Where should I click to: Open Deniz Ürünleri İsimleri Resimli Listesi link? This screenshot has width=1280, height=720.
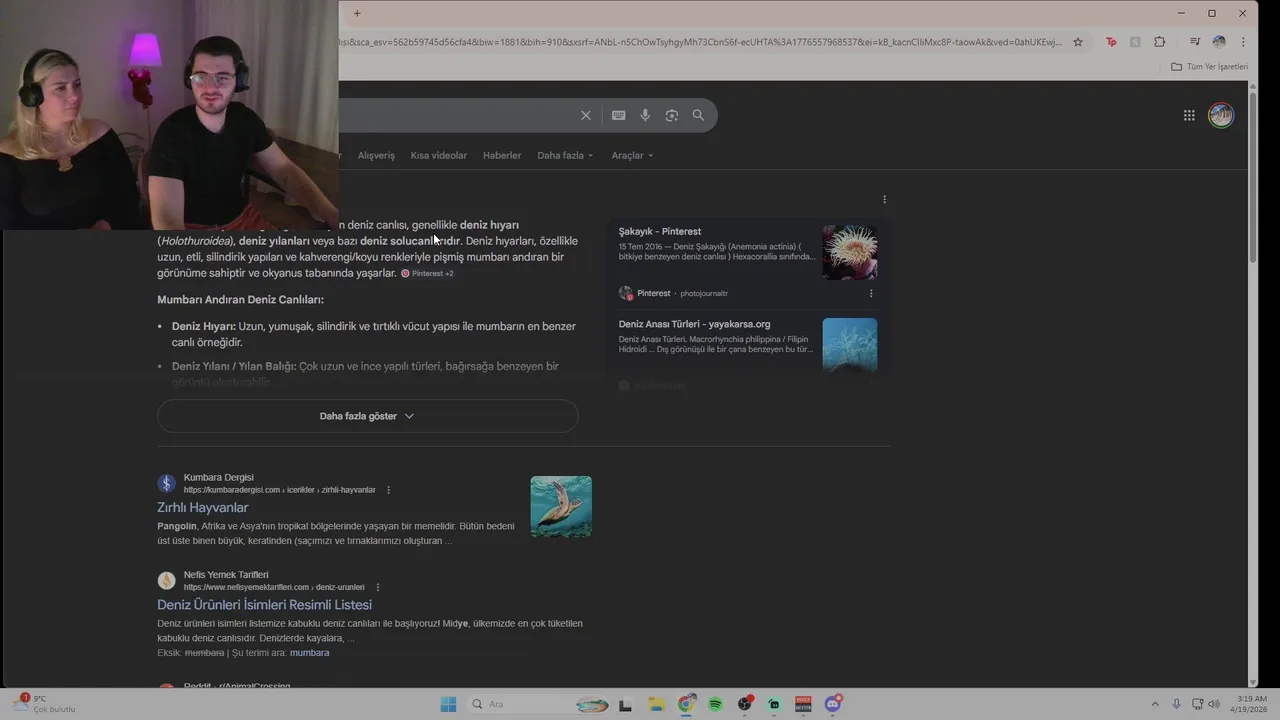pos(264,605)
